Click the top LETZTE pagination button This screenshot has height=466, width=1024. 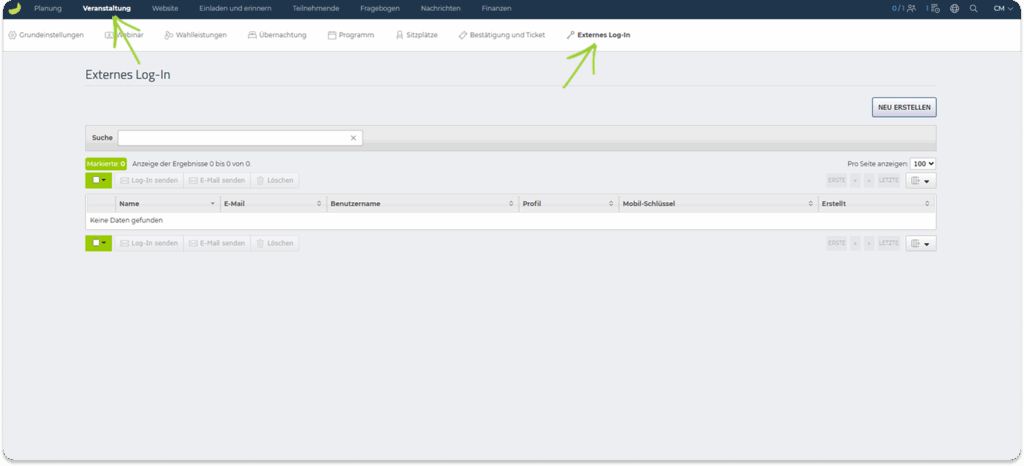(x=888, y=181)
